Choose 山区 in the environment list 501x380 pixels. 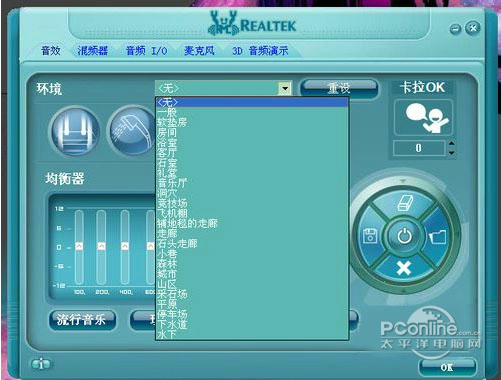[252, 284]
